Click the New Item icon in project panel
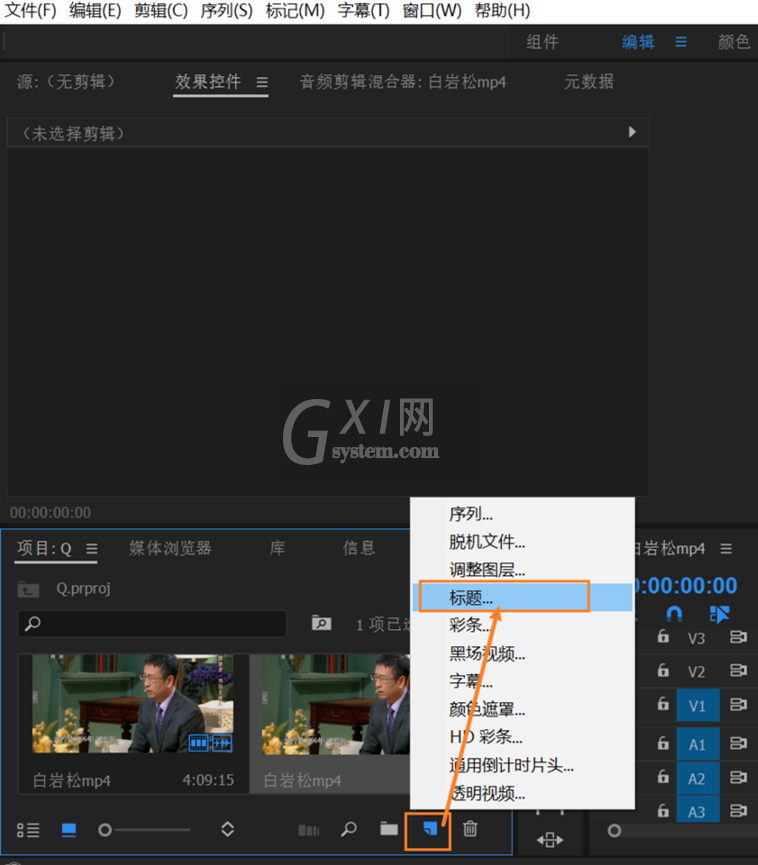The width and height of the screenshot is (758, 865). click(x=430, y=829)
